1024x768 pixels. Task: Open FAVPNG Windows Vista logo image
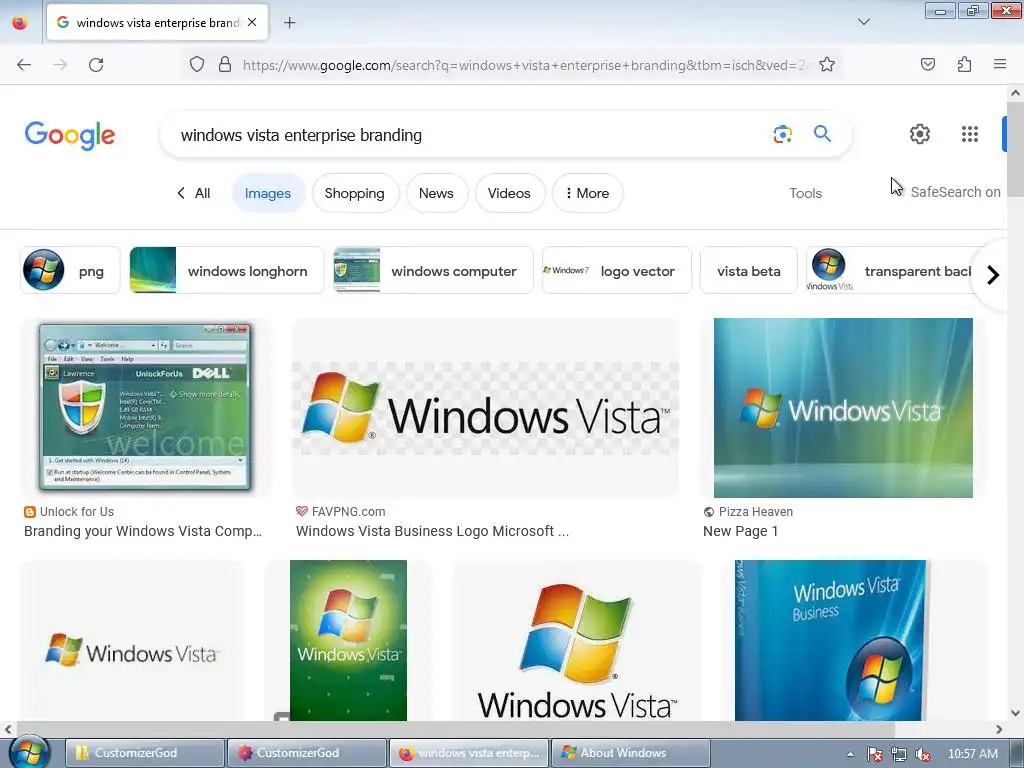(x=485, y=408)
